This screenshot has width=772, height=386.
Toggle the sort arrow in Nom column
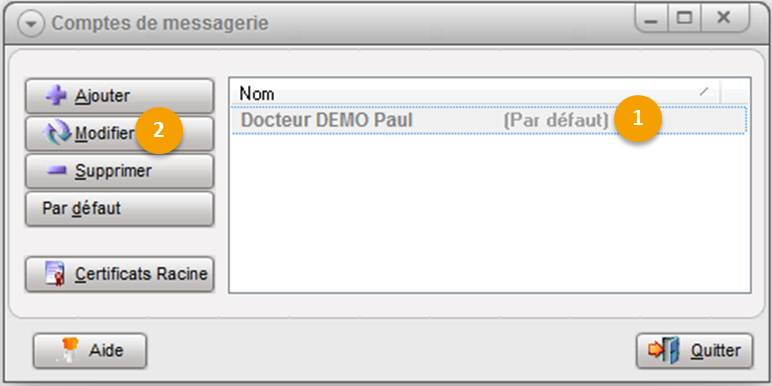706,91
